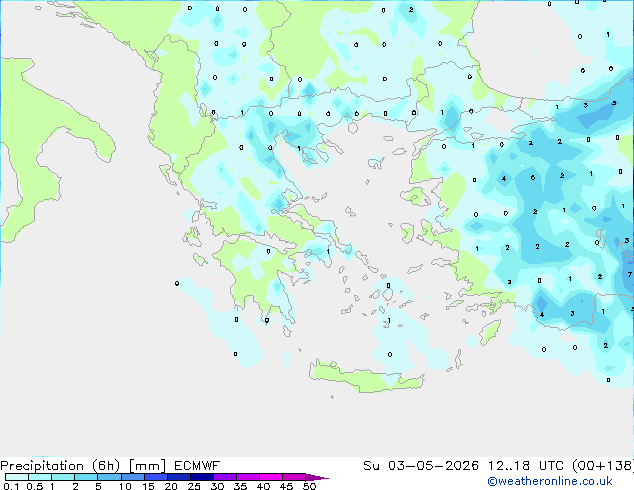634x490 pixels.
Task: Click the "12..18 UTC" time range text
Action: click(525, 466)
